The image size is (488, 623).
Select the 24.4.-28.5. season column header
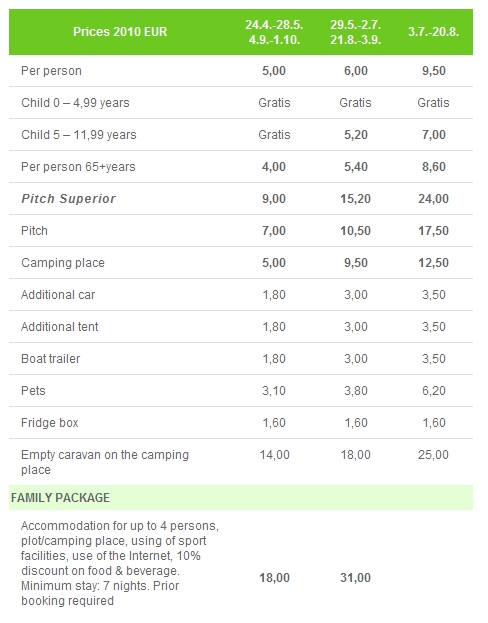pos(274,32)
